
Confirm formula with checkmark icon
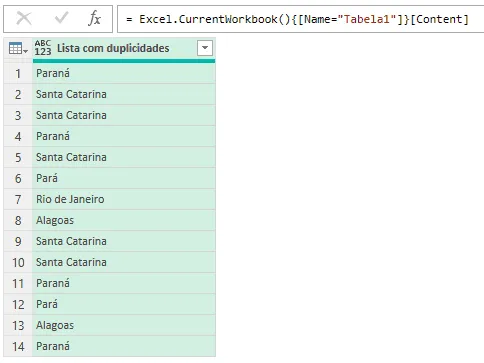coord(61,18)
